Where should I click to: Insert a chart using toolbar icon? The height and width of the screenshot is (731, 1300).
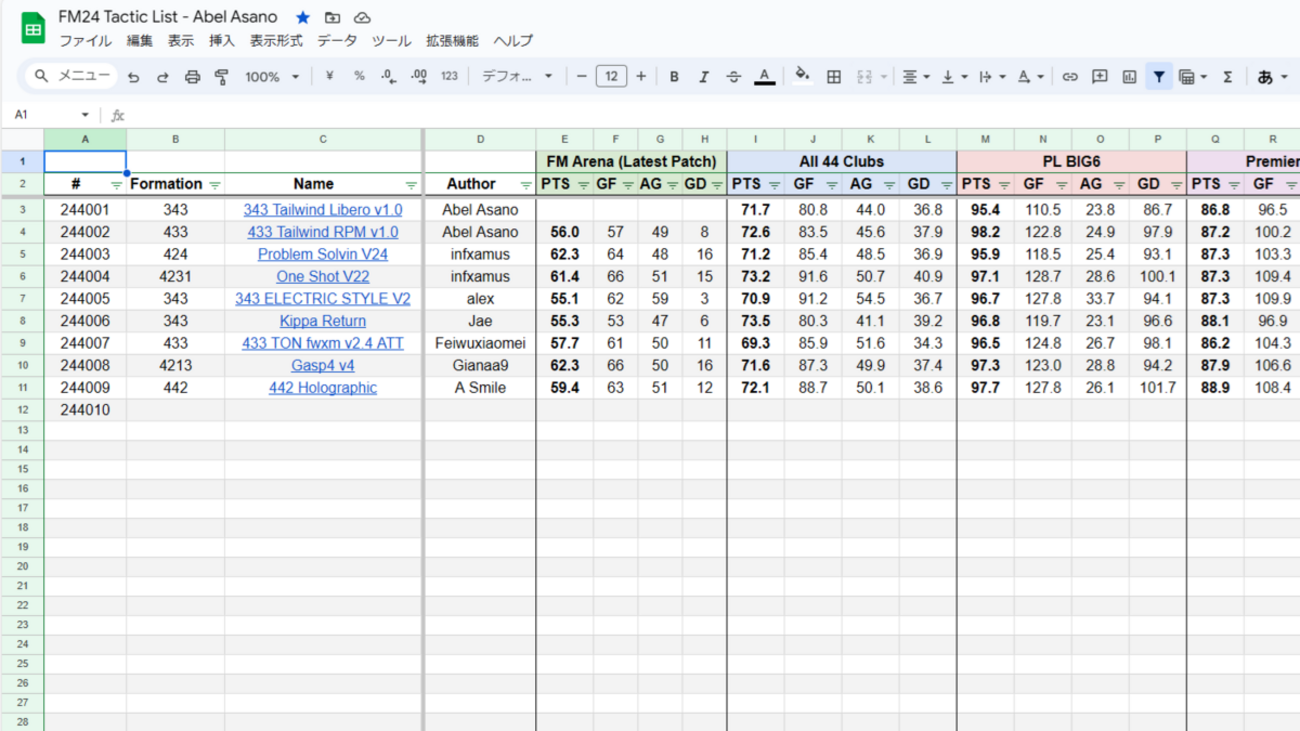(x=1129, y=77)
